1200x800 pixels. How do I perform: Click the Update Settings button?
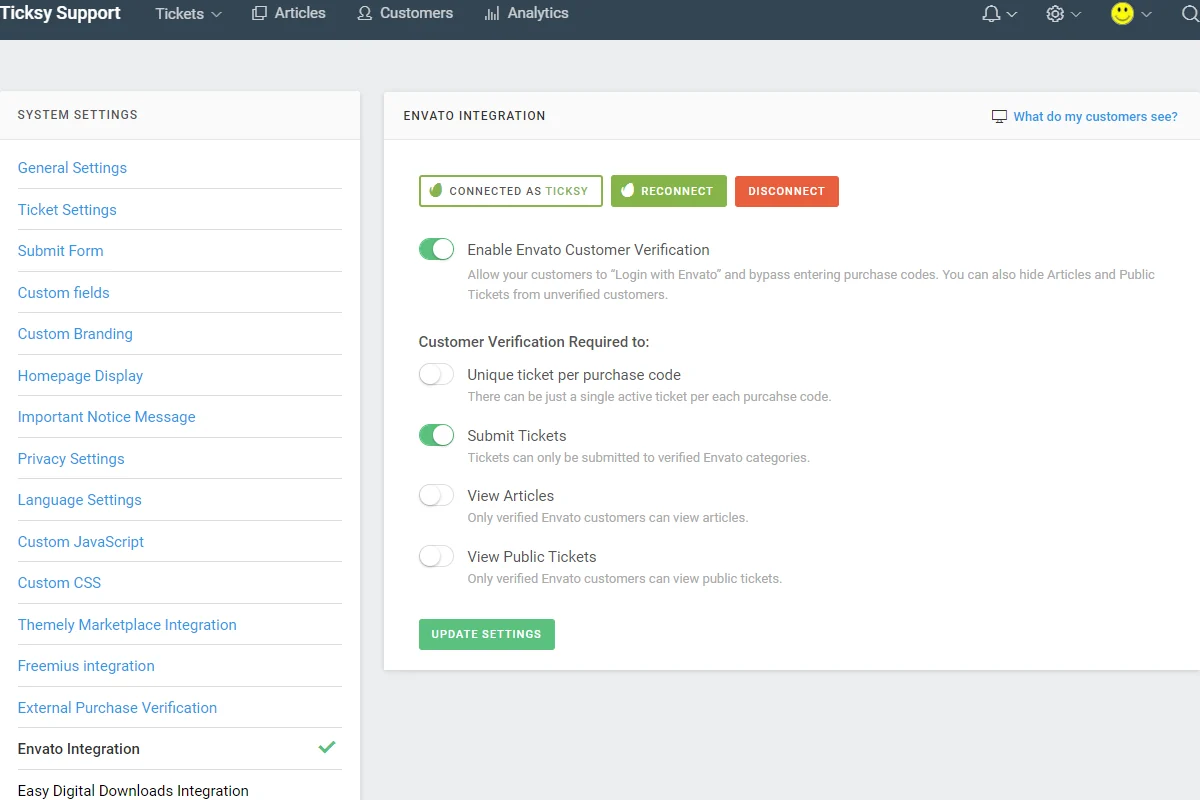[x=487, y=634]
